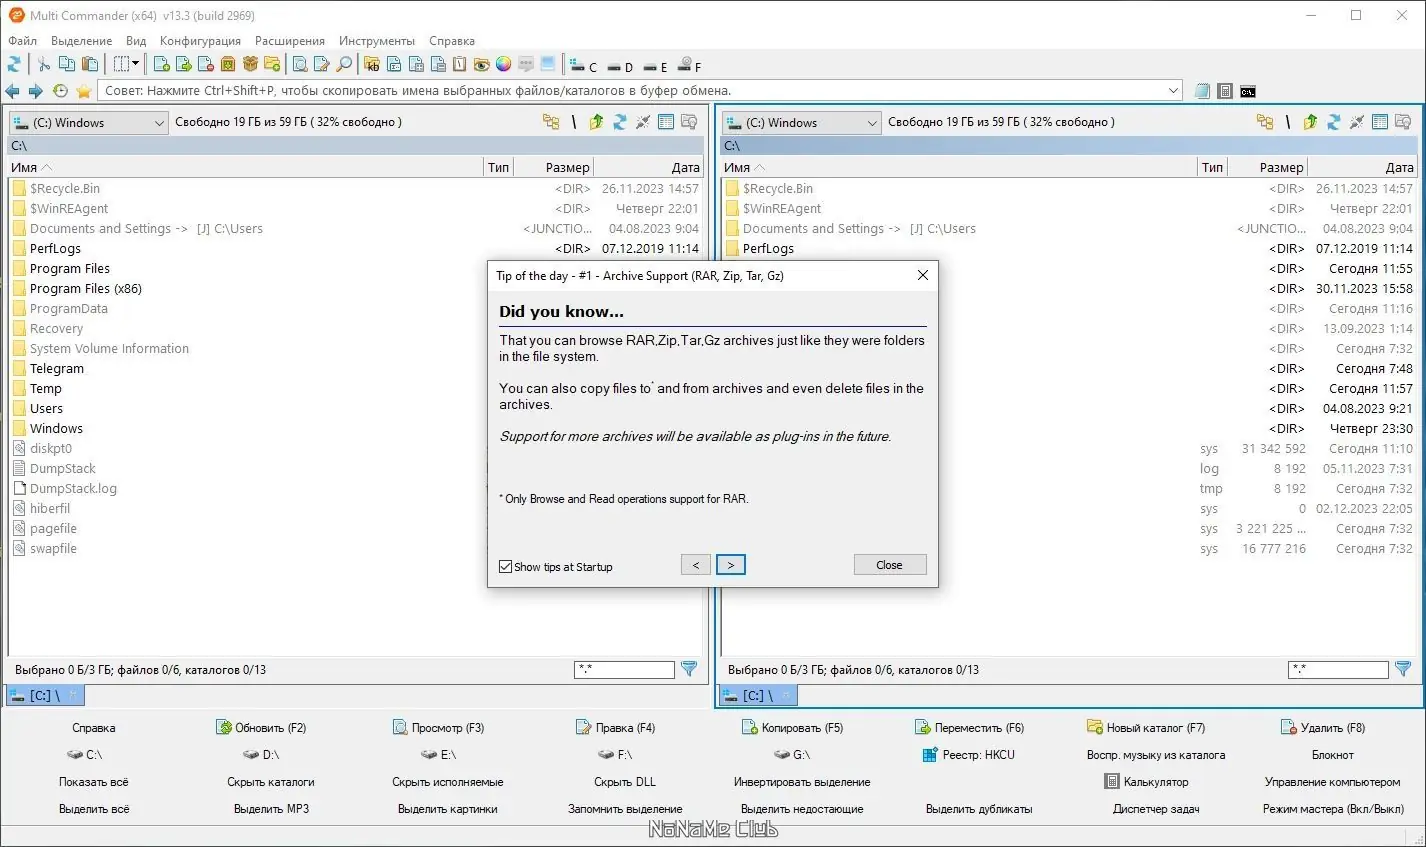Select the Telegram folder in left panel
This screenshot has width=1426, height=847.
click(x=56, y=369)
